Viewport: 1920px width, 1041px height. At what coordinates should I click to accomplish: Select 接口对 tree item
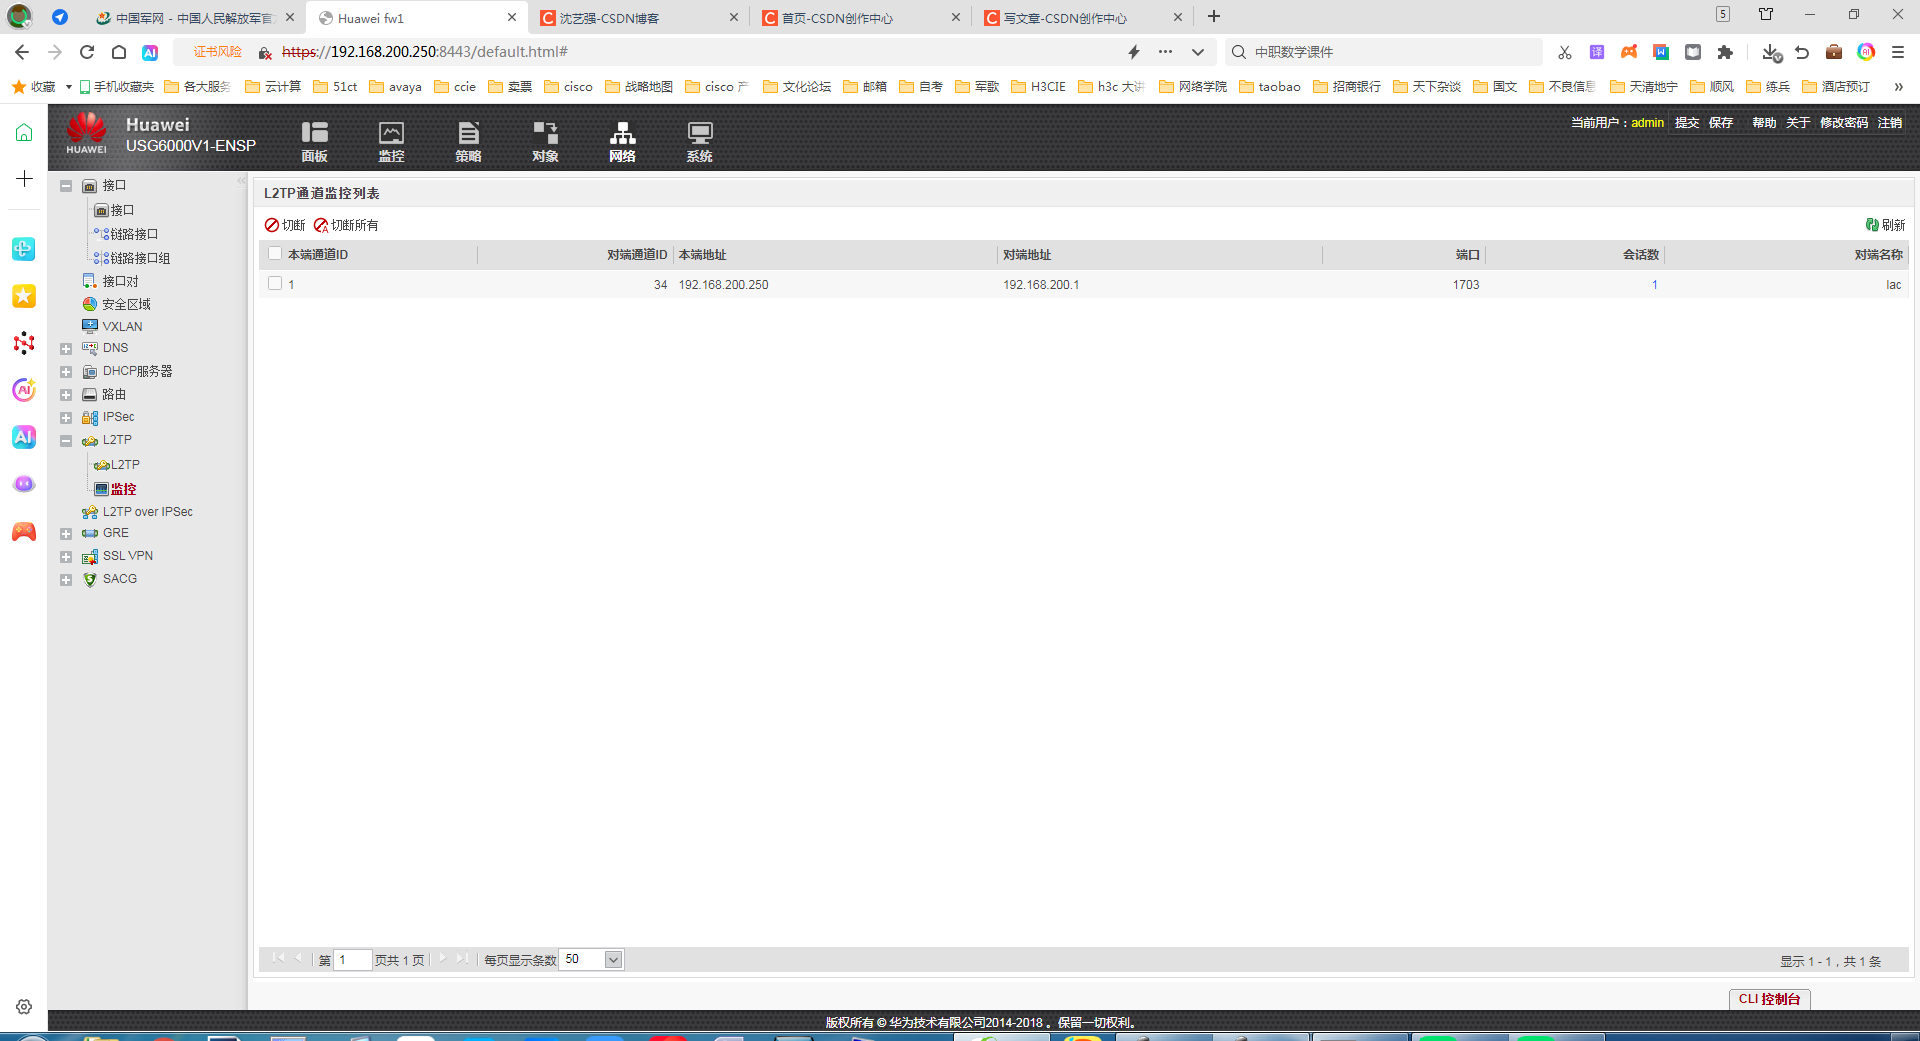[111, 281]
